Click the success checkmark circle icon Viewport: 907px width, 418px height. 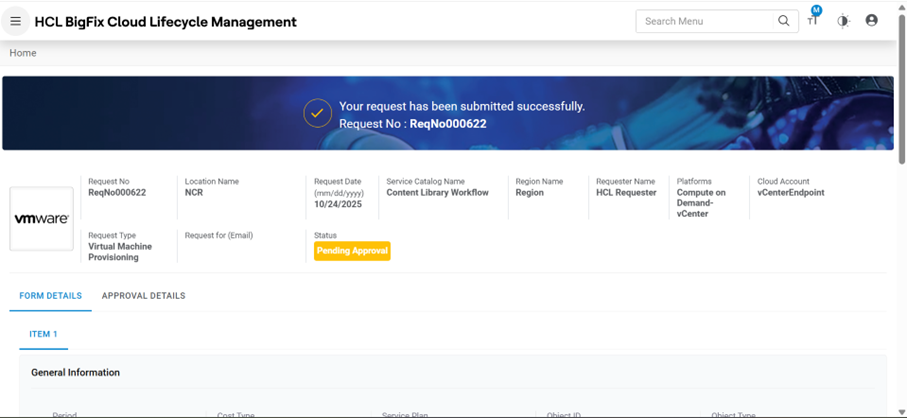click(x=317, y=114)
